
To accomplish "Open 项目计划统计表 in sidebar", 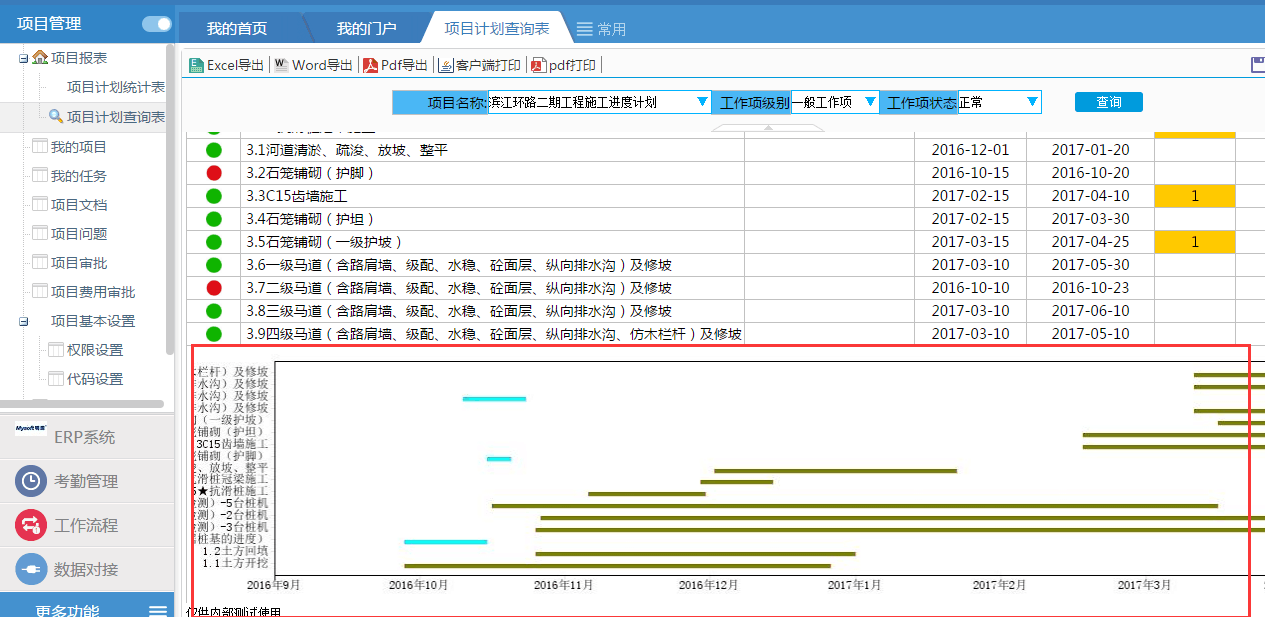I will pyautogui.click(x=115, y=88).
